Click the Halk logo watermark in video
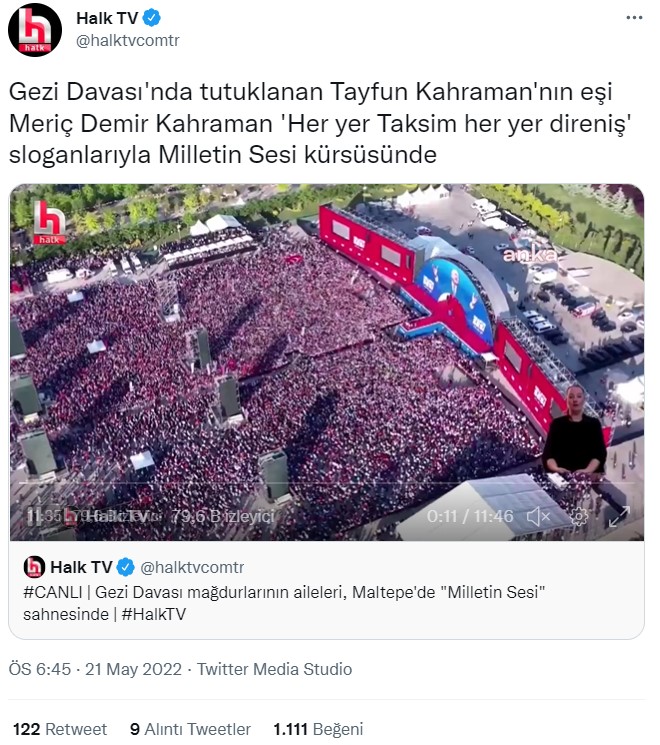The width and height of the screenshot is (660, 745). tap(49, 222)
